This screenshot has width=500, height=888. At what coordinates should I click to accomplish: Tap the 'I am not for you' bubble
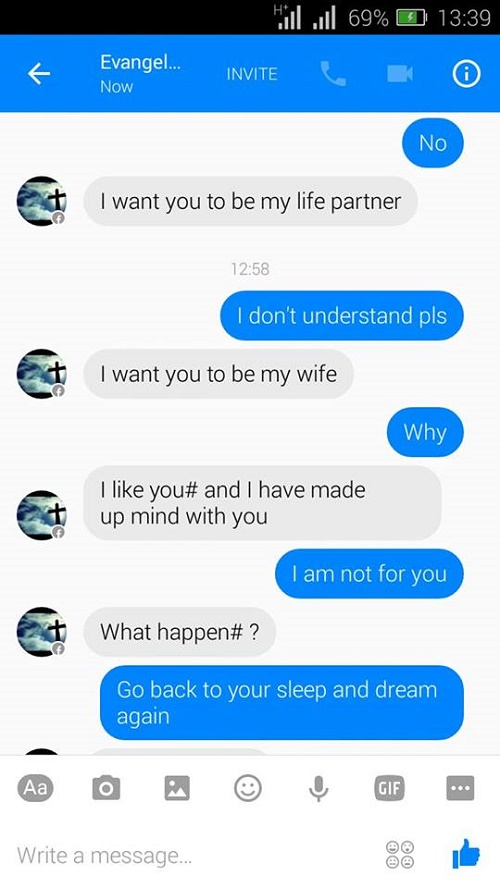pos(369,574)
